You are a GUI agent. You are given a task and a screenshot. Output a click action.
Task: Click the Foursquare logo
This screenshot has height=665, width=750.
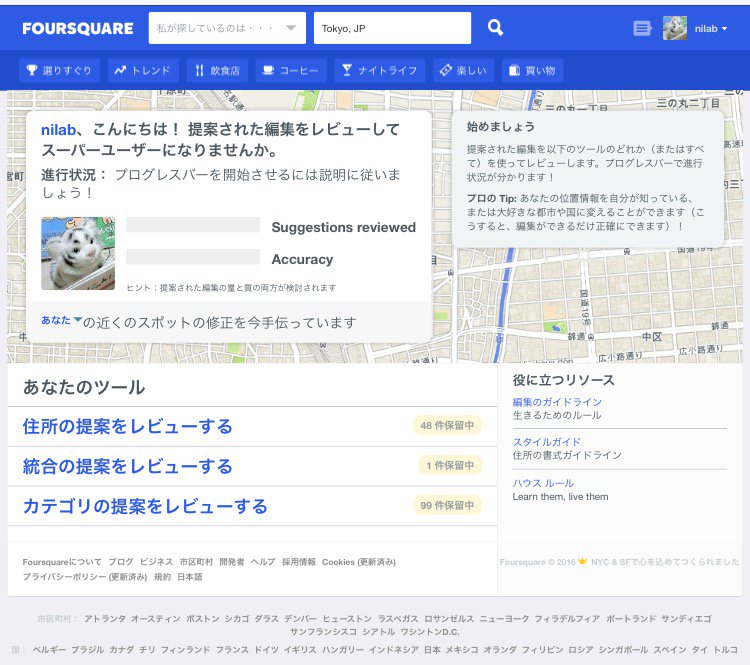77,28
